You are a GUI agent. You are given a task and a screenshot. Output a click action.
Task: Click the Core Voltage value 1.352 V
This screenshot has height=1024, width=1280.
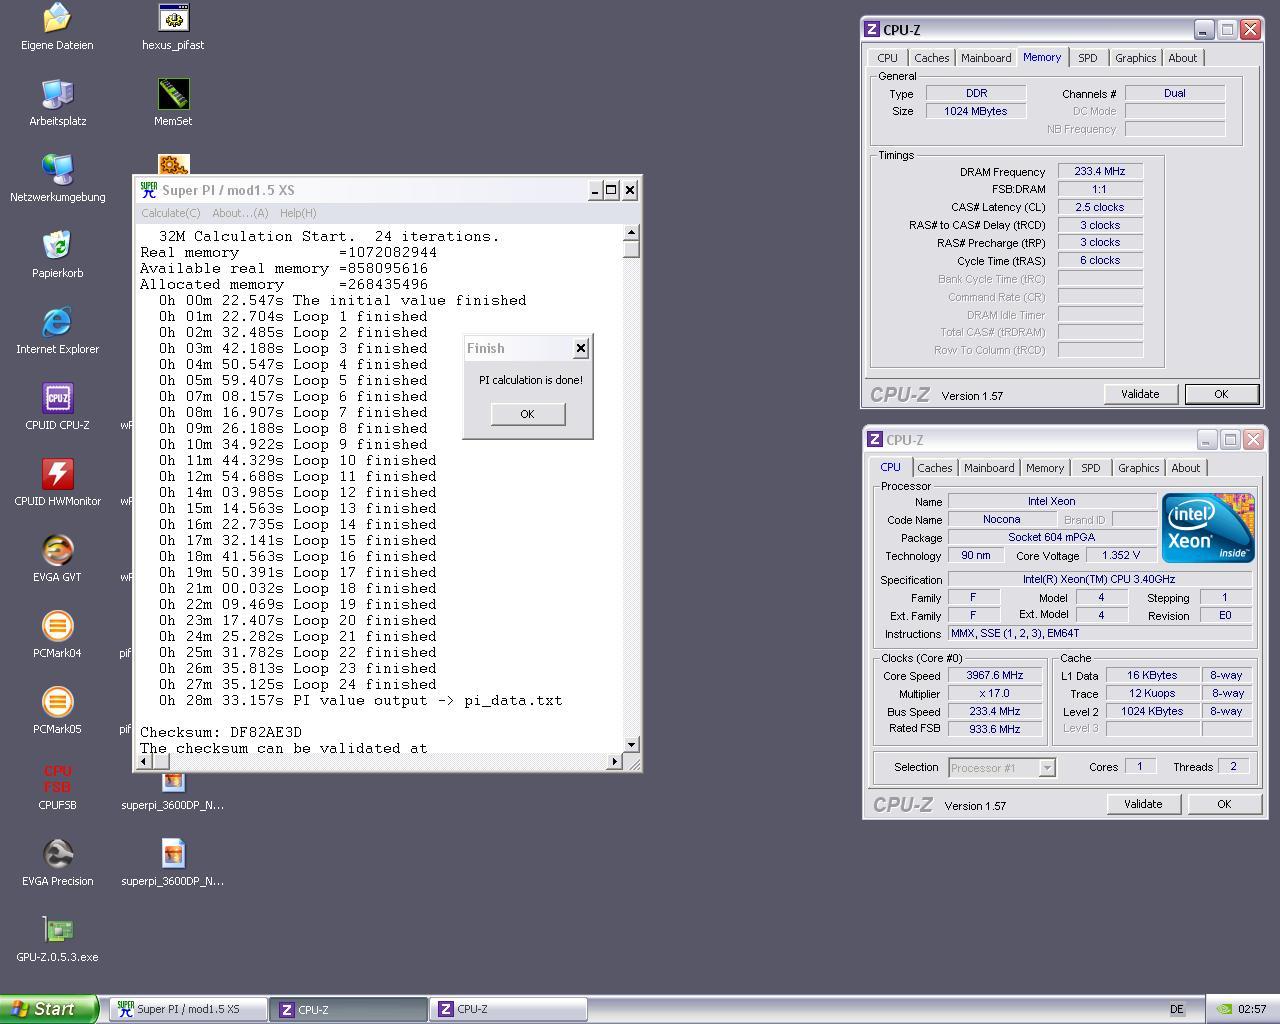pyautogui.click(x=1119, y=555)
